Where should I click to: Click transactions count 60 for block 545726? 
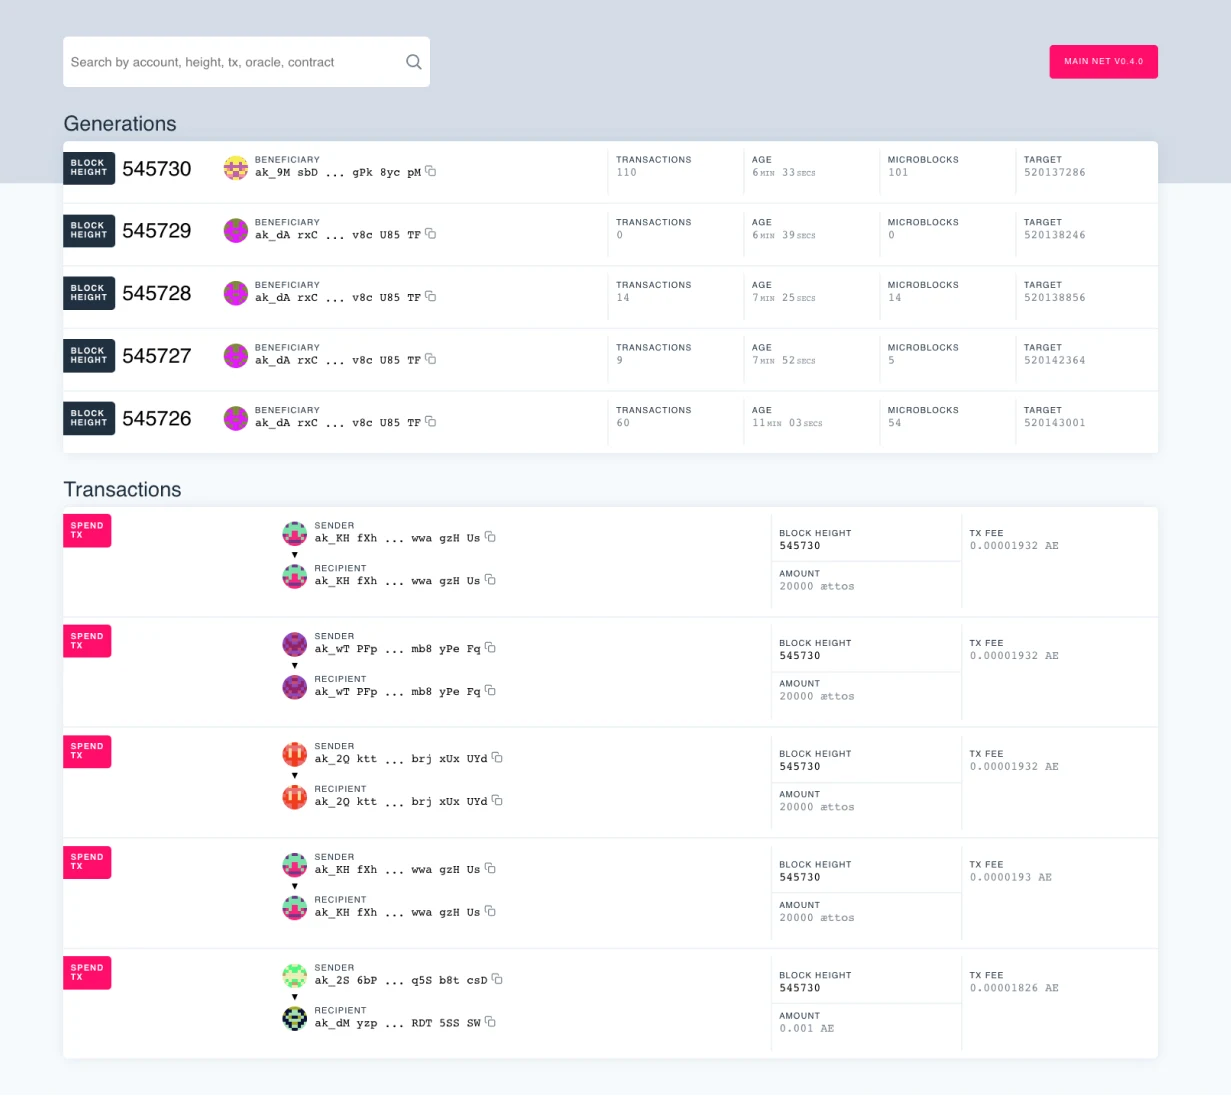(x=623, y=423)
